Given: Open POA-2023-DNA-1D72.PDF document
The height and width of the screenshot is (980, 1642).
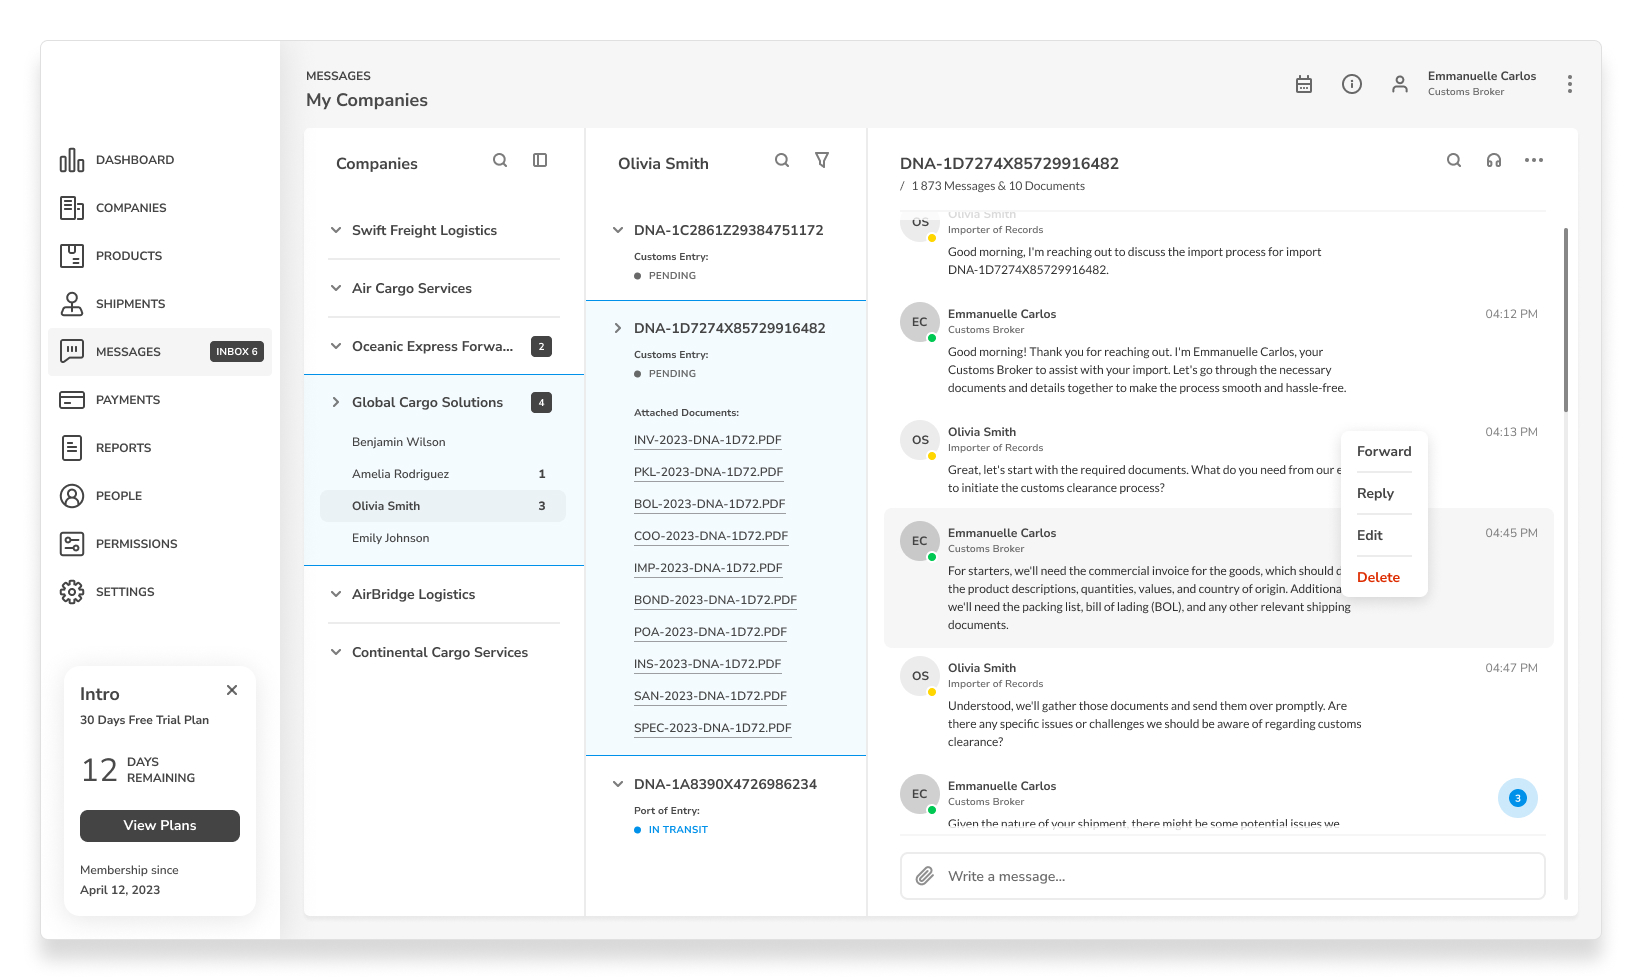Looking at the screenshot, I should pos(710,632).
